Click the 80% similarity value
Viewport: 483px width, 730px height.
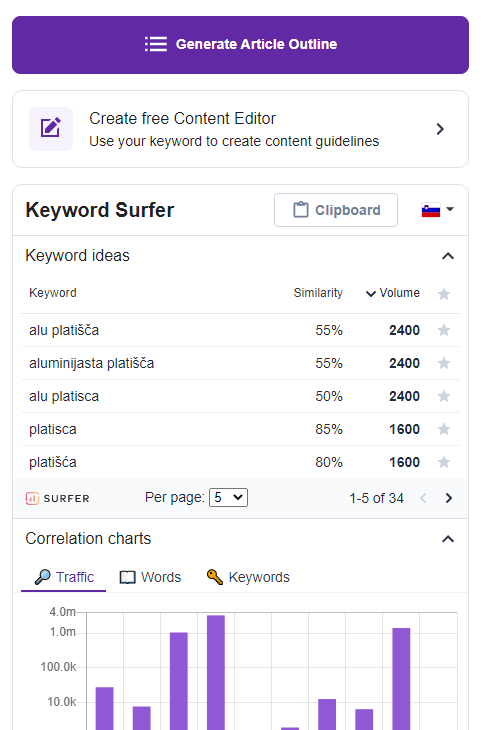(329, 462)
